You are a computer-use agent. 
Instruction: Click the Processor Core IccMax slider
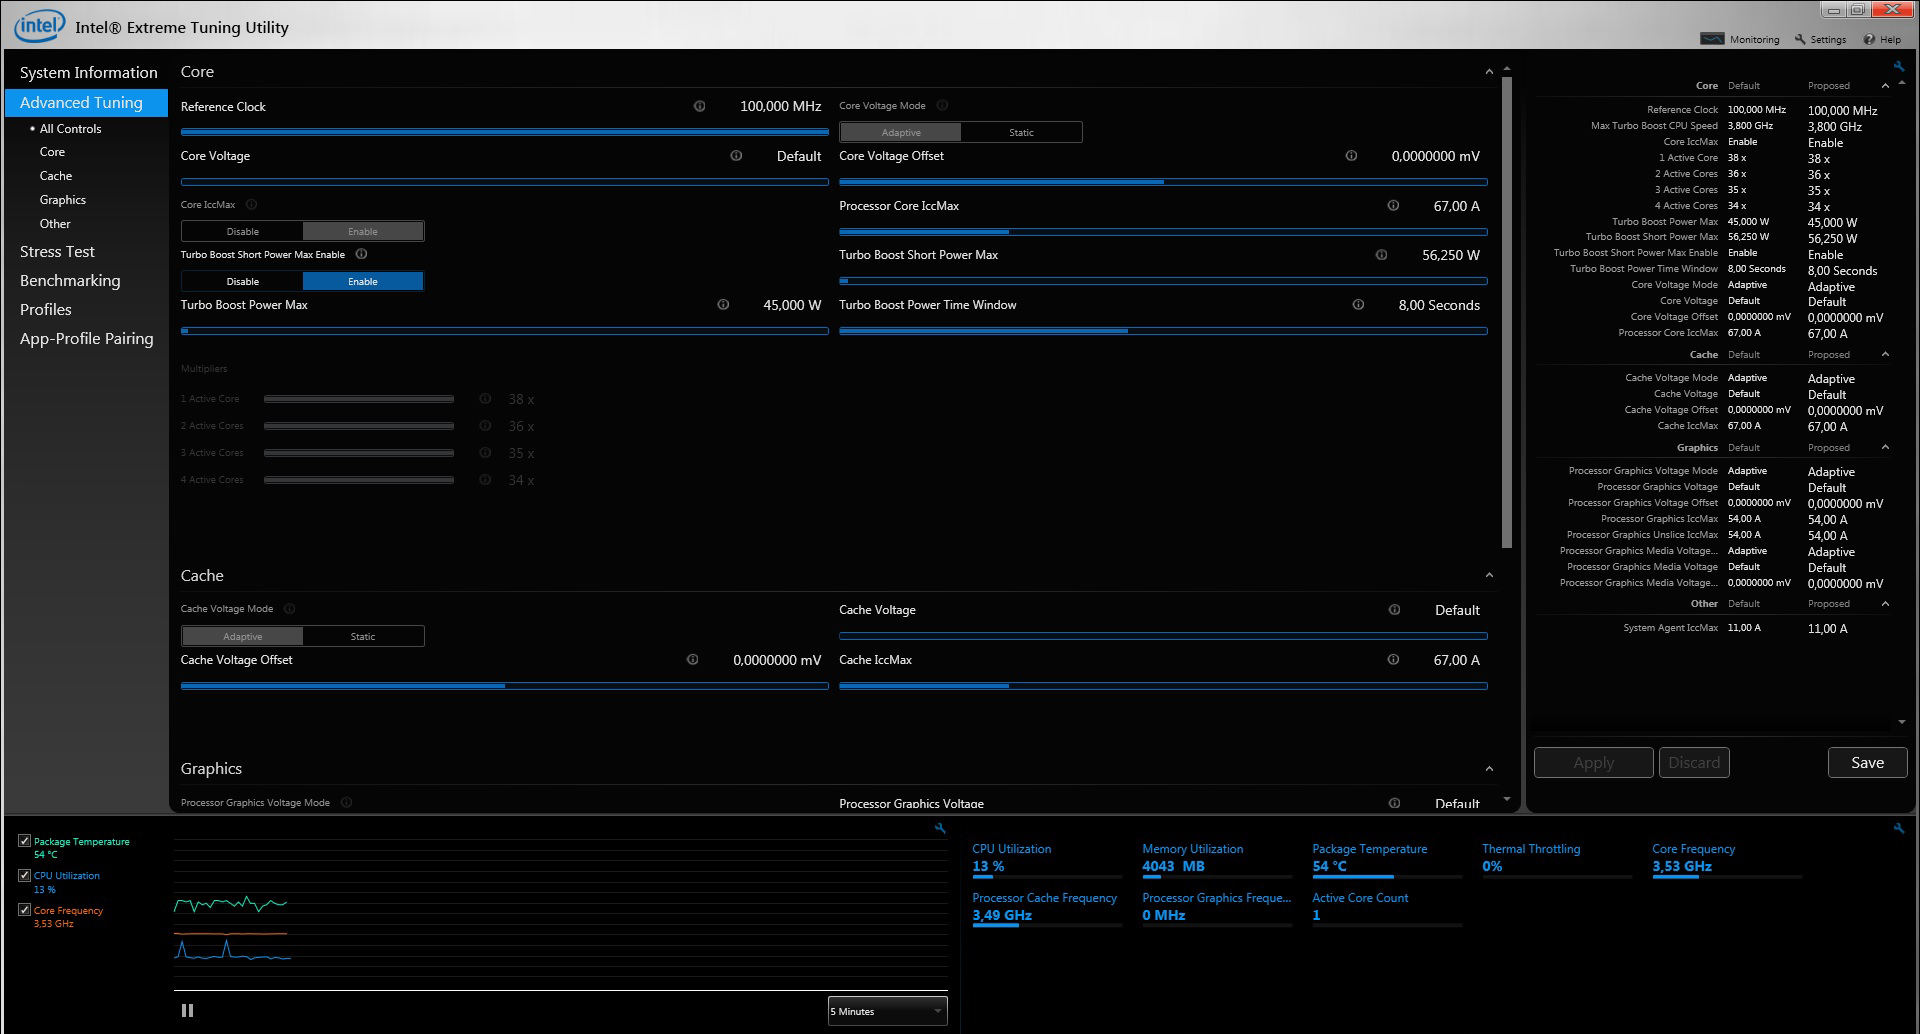1163,232
